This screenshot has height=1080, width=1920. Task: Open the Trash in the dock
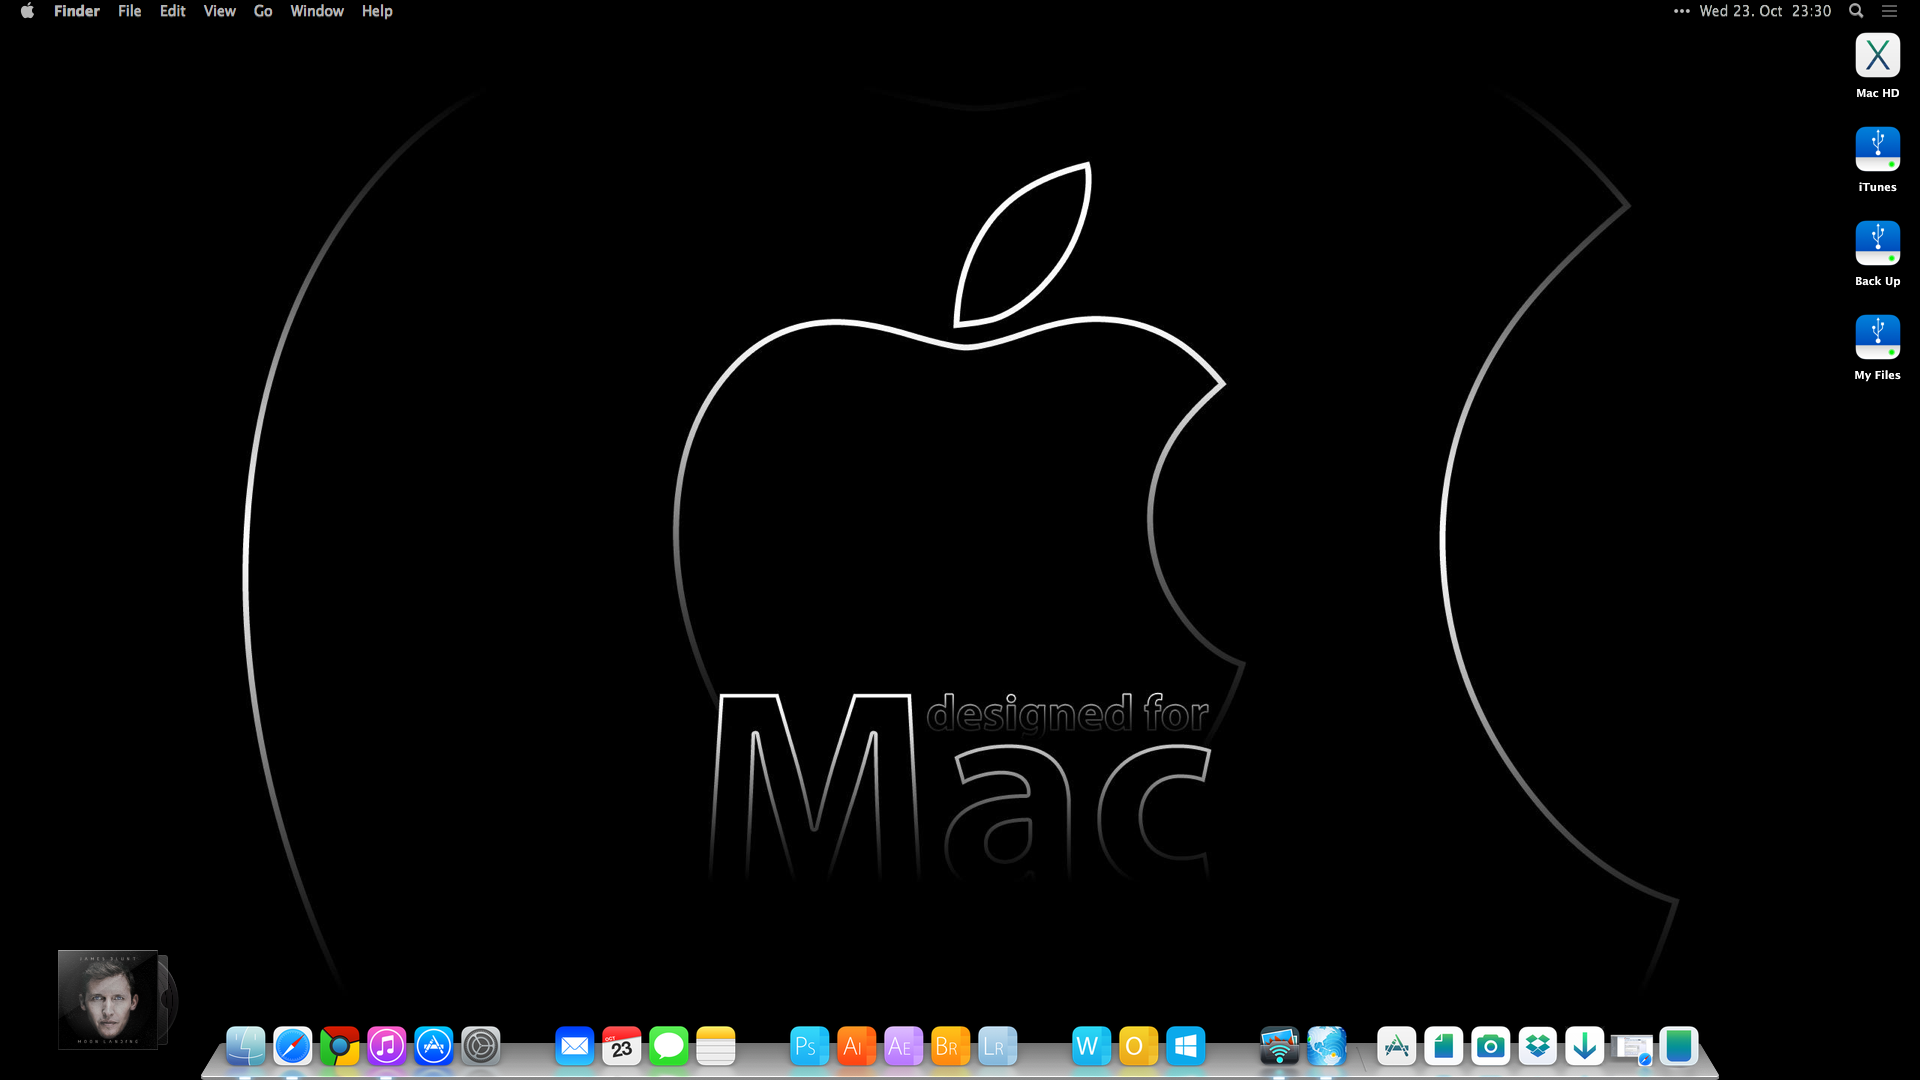click(1679, 1046)
